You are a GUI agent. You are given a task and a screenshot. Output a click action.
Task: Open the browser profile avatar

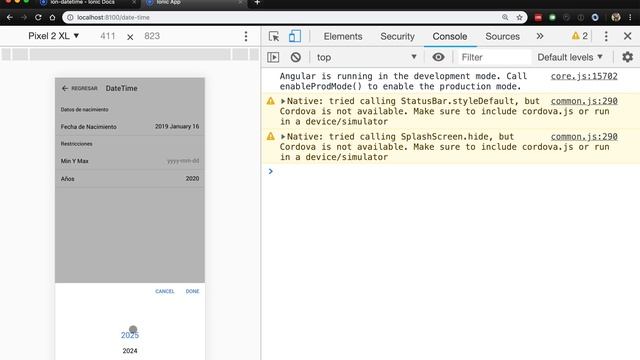click(616, 17)
